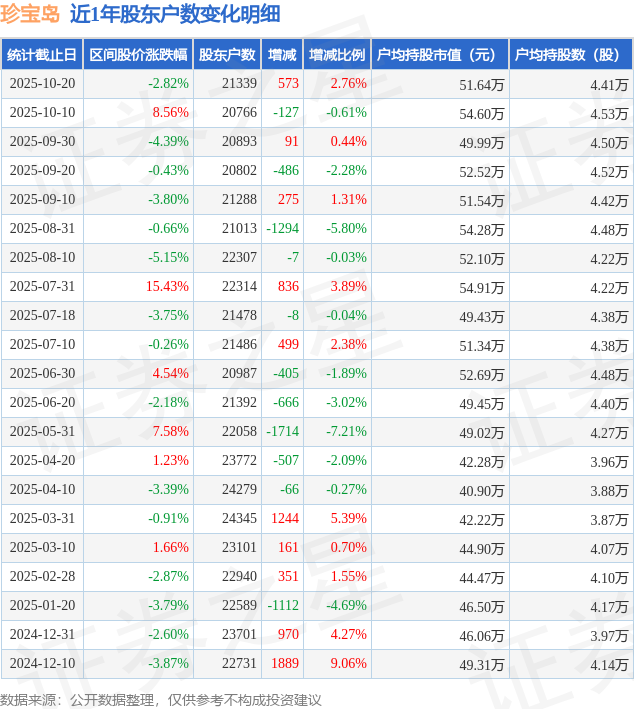Select the -1714 decrease value cell
The width and height of the screenshot is (634, 709).
point(282,432)
